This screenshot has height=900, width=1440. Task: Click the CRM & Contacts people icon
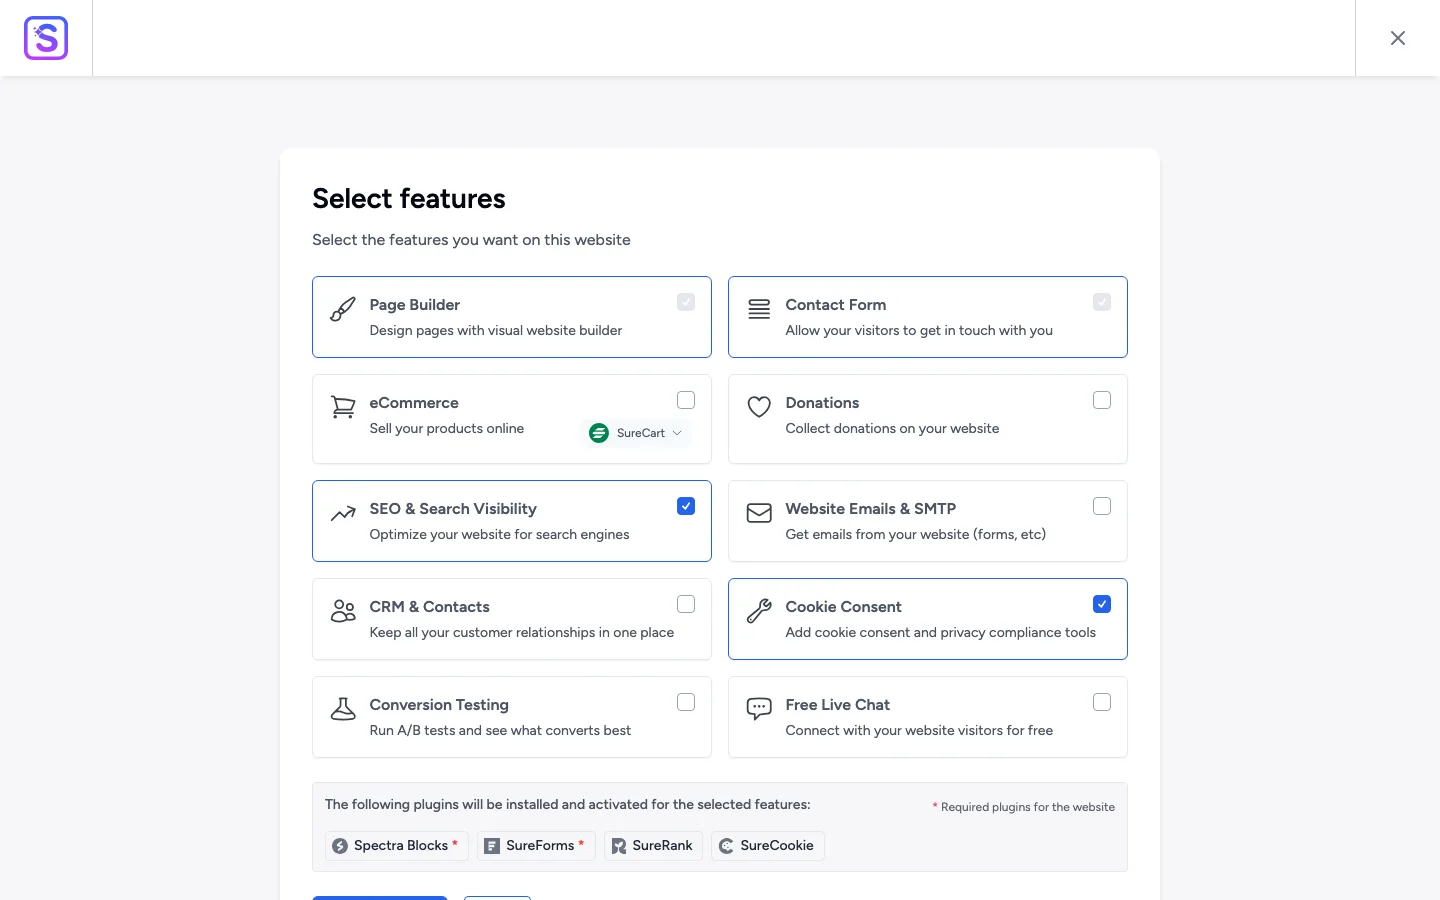343,611
